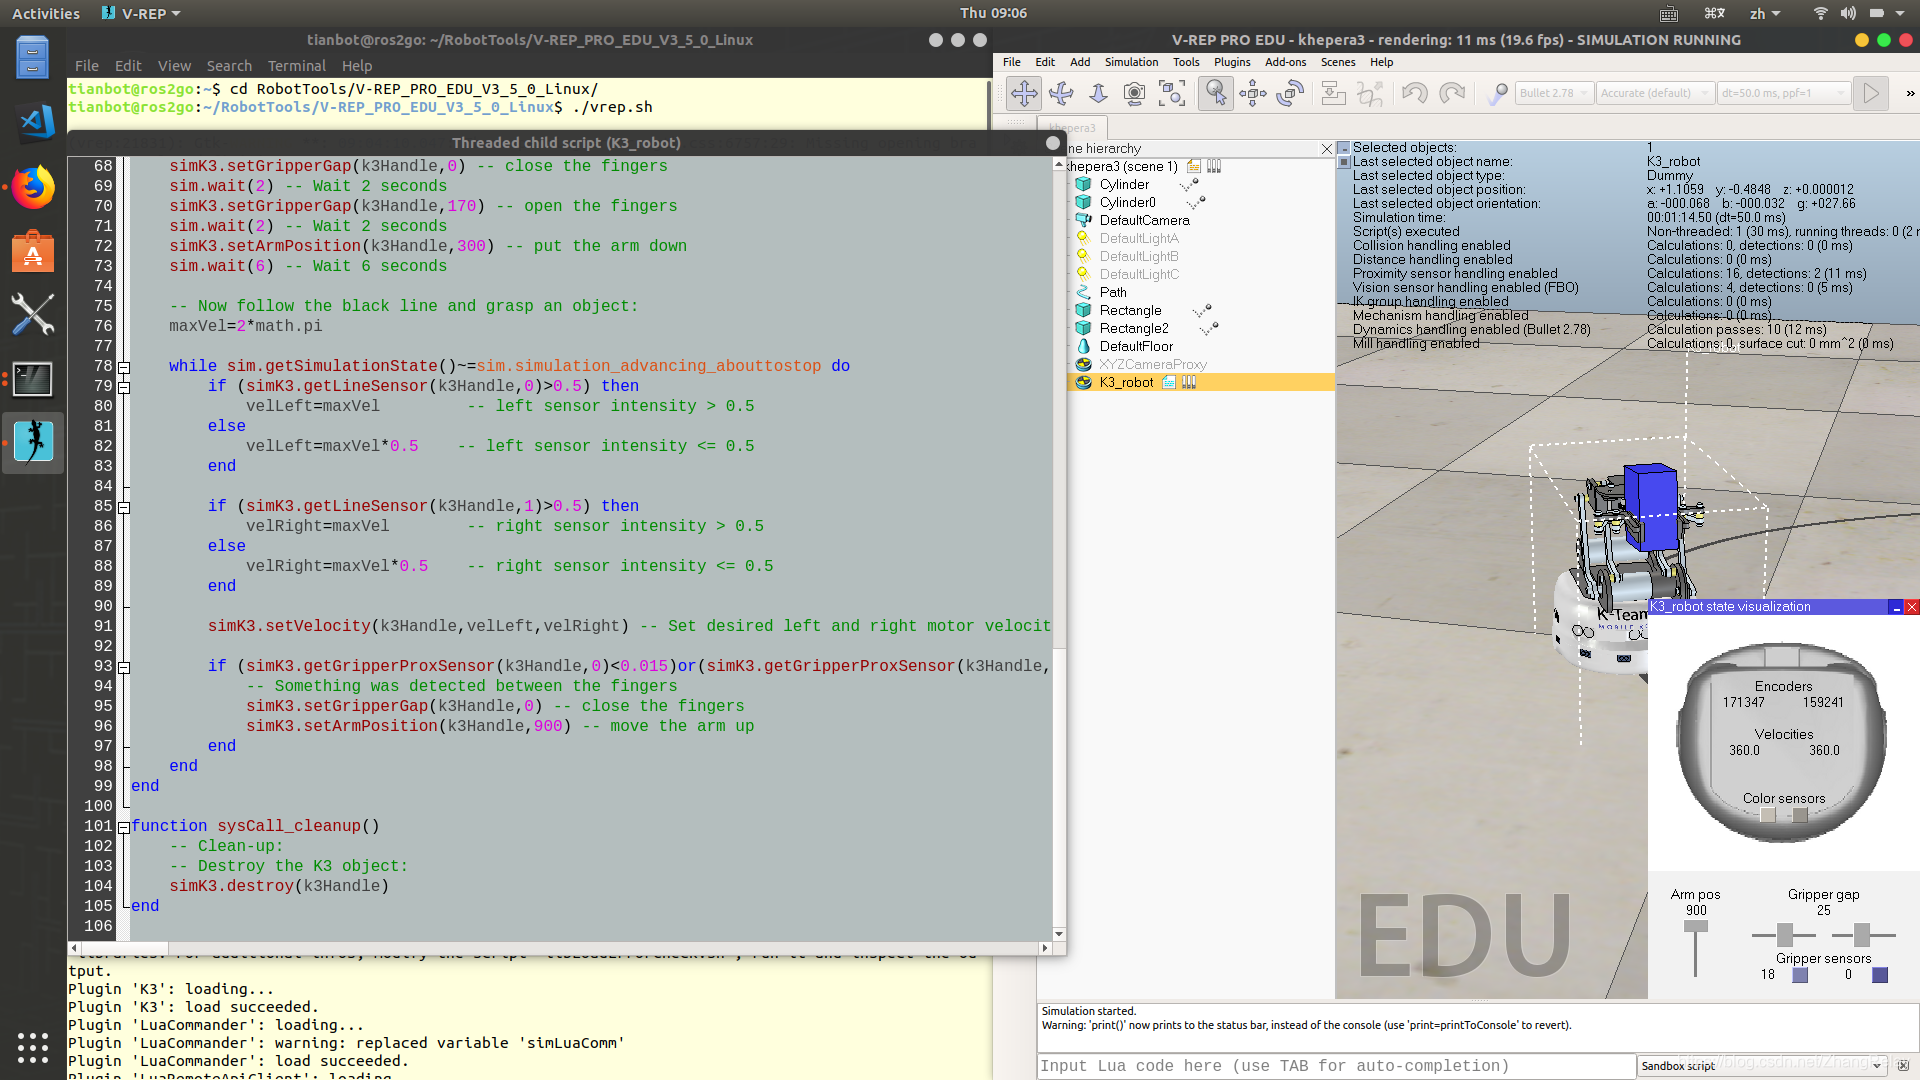This screenshot has width=1920, height=1080.
Task: Open the V-REP Scenes menu
Action: pos(1338,62)
